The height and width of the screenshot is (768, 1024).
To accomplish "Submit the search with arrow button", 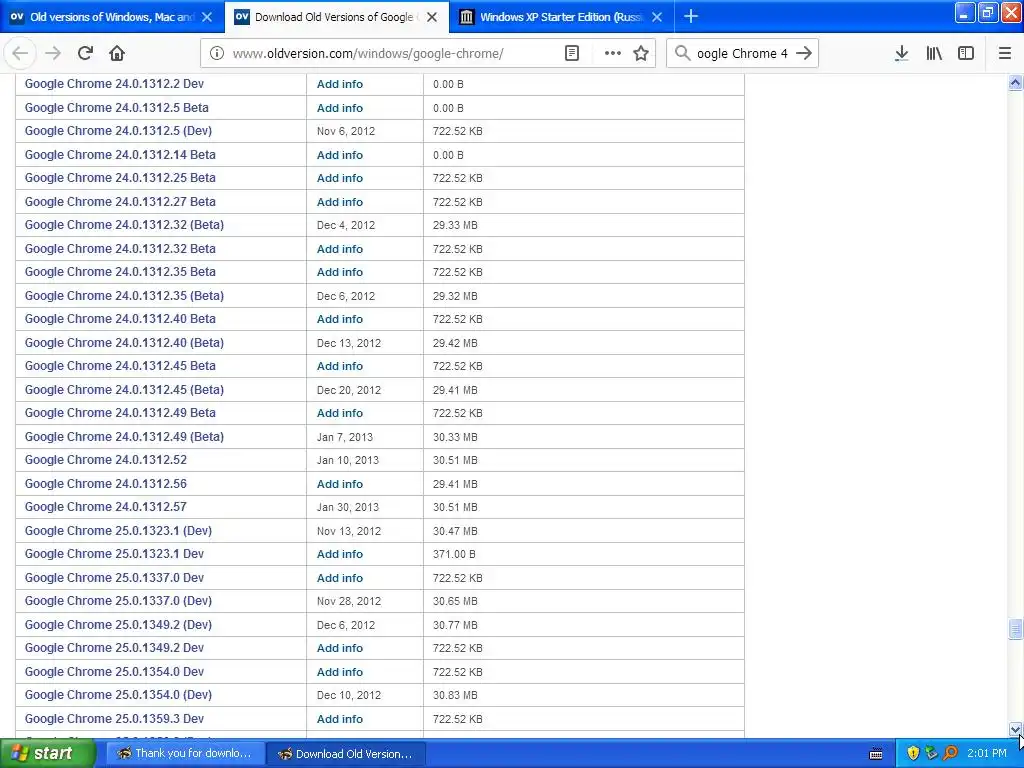I will [804, 54].
